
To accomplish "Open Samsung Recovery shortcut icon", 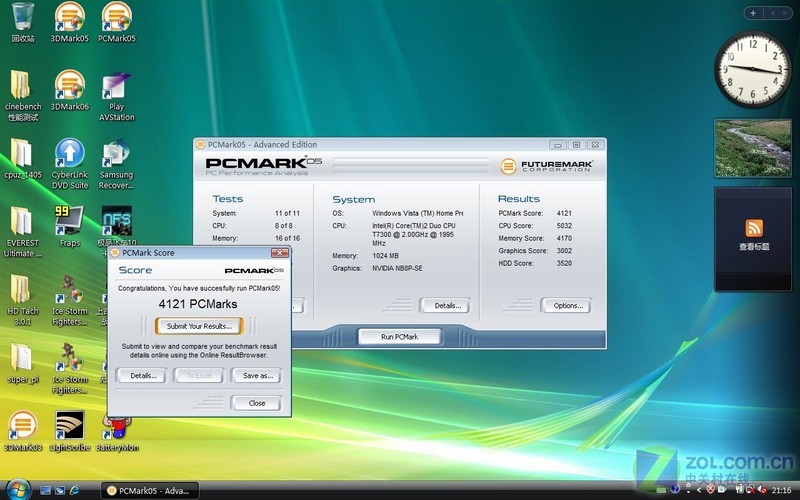I will [x=116, y=163].
